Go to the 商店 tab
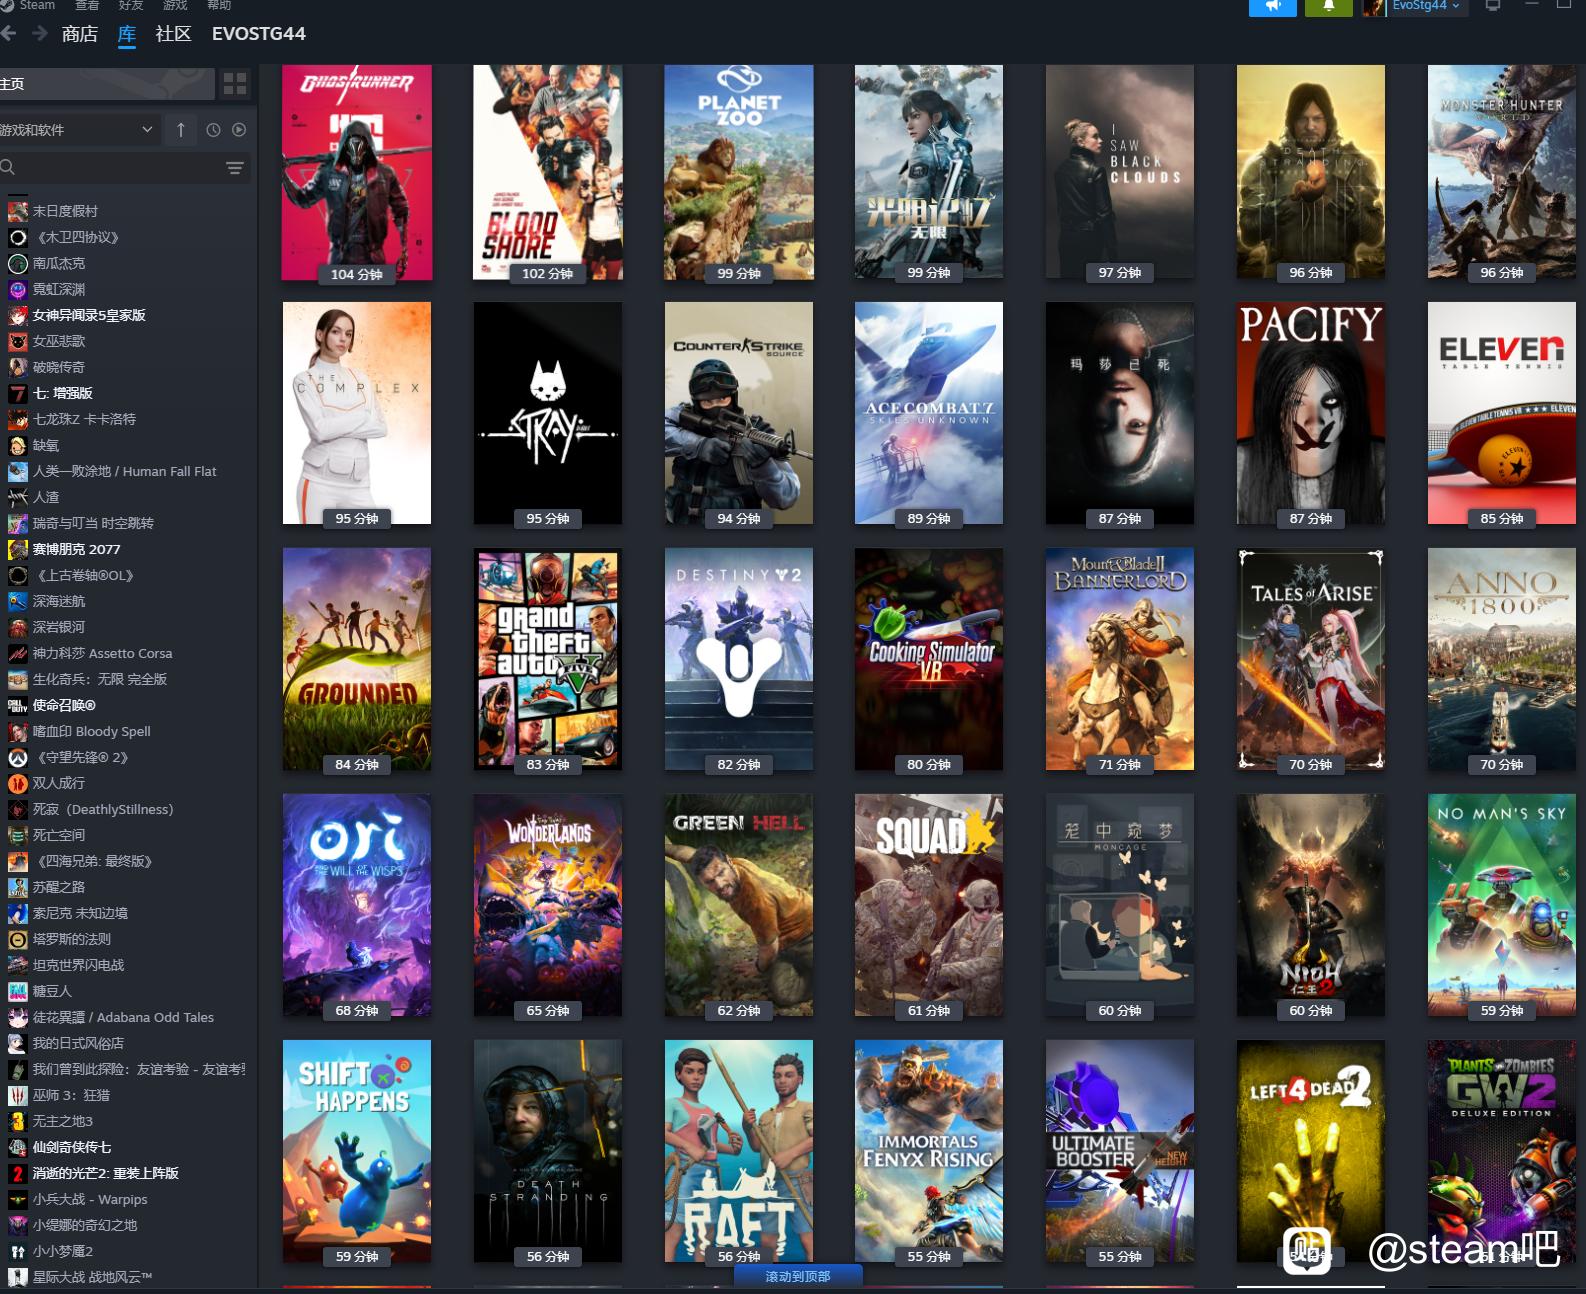Image resolution: width=1586 pixels, height=1294 pixels. pos(80,34)
